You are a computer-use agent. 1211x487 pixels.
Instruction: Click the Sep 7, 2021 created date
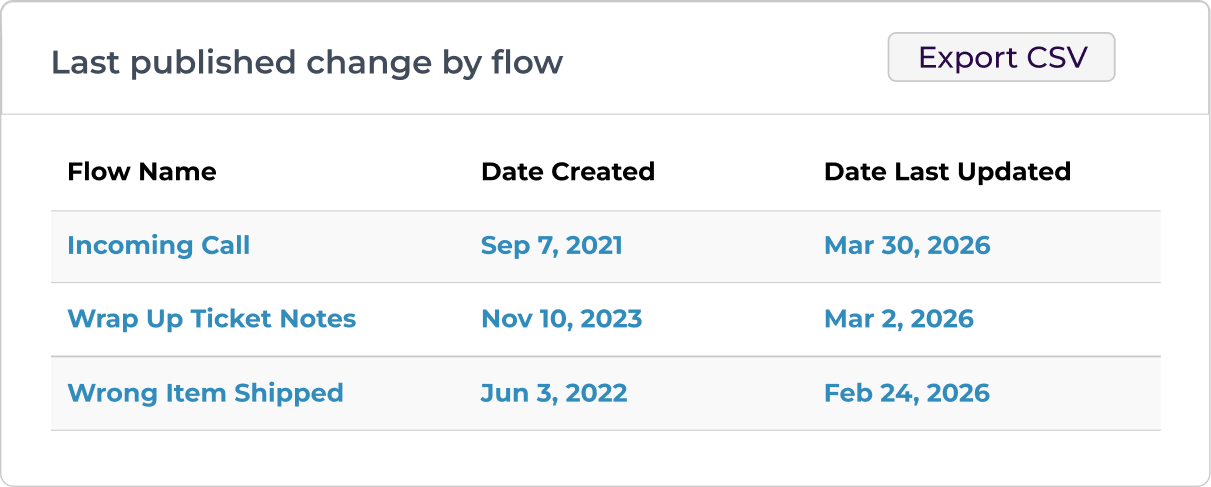point(551,246)
